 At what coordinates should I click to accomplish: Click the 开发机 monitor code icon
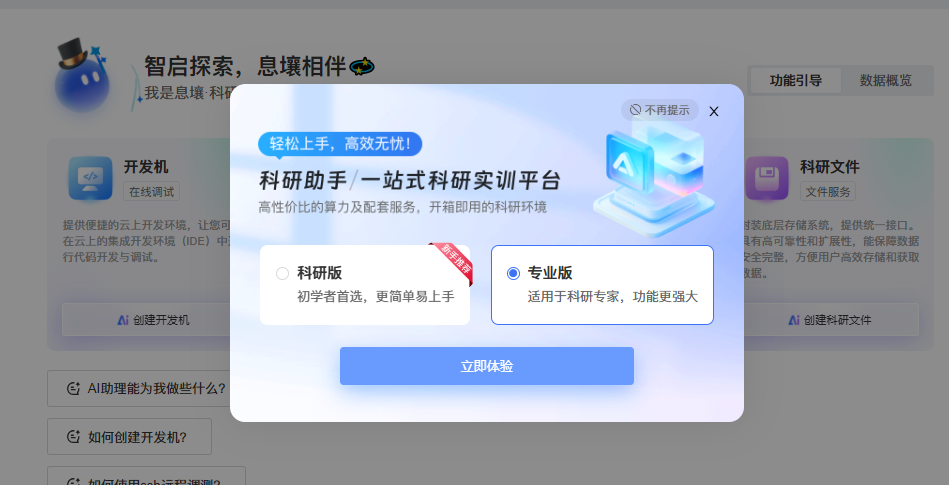click(x=90, y=178)
